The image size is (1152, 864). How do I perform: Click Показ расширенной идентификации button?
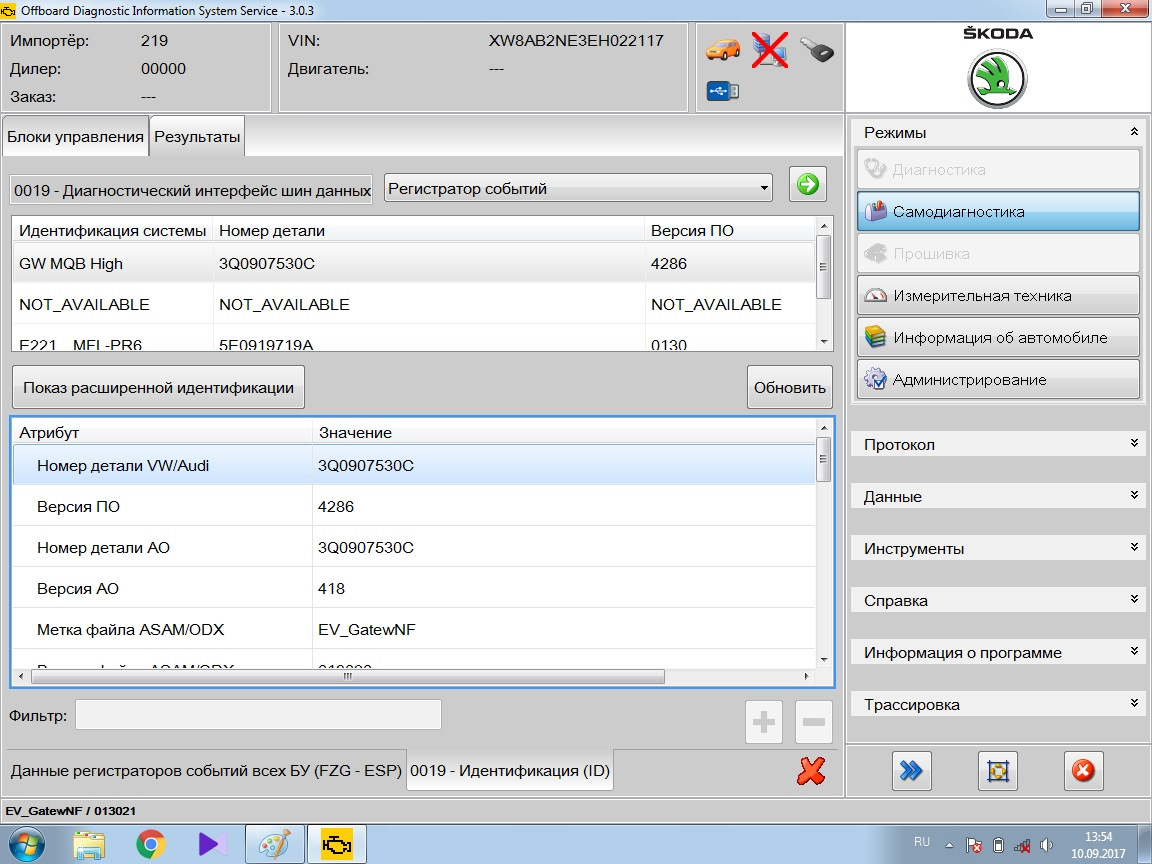(x=158, y=387)
